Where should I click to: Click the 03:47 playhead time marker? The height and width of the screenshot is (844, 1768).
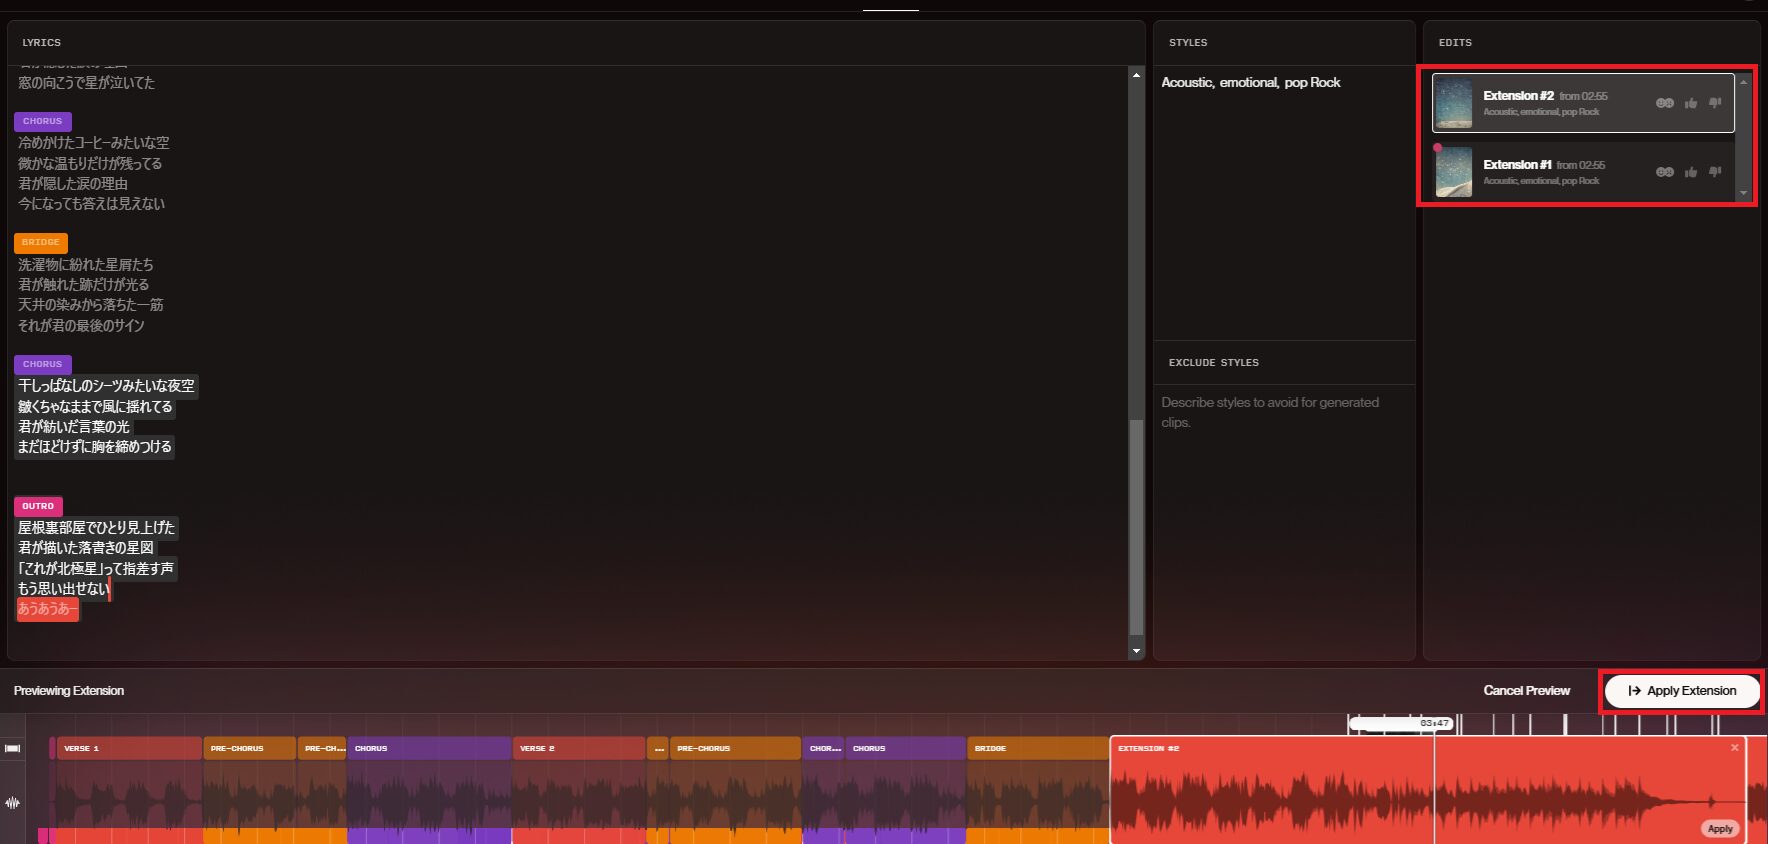click(1433, 723)
